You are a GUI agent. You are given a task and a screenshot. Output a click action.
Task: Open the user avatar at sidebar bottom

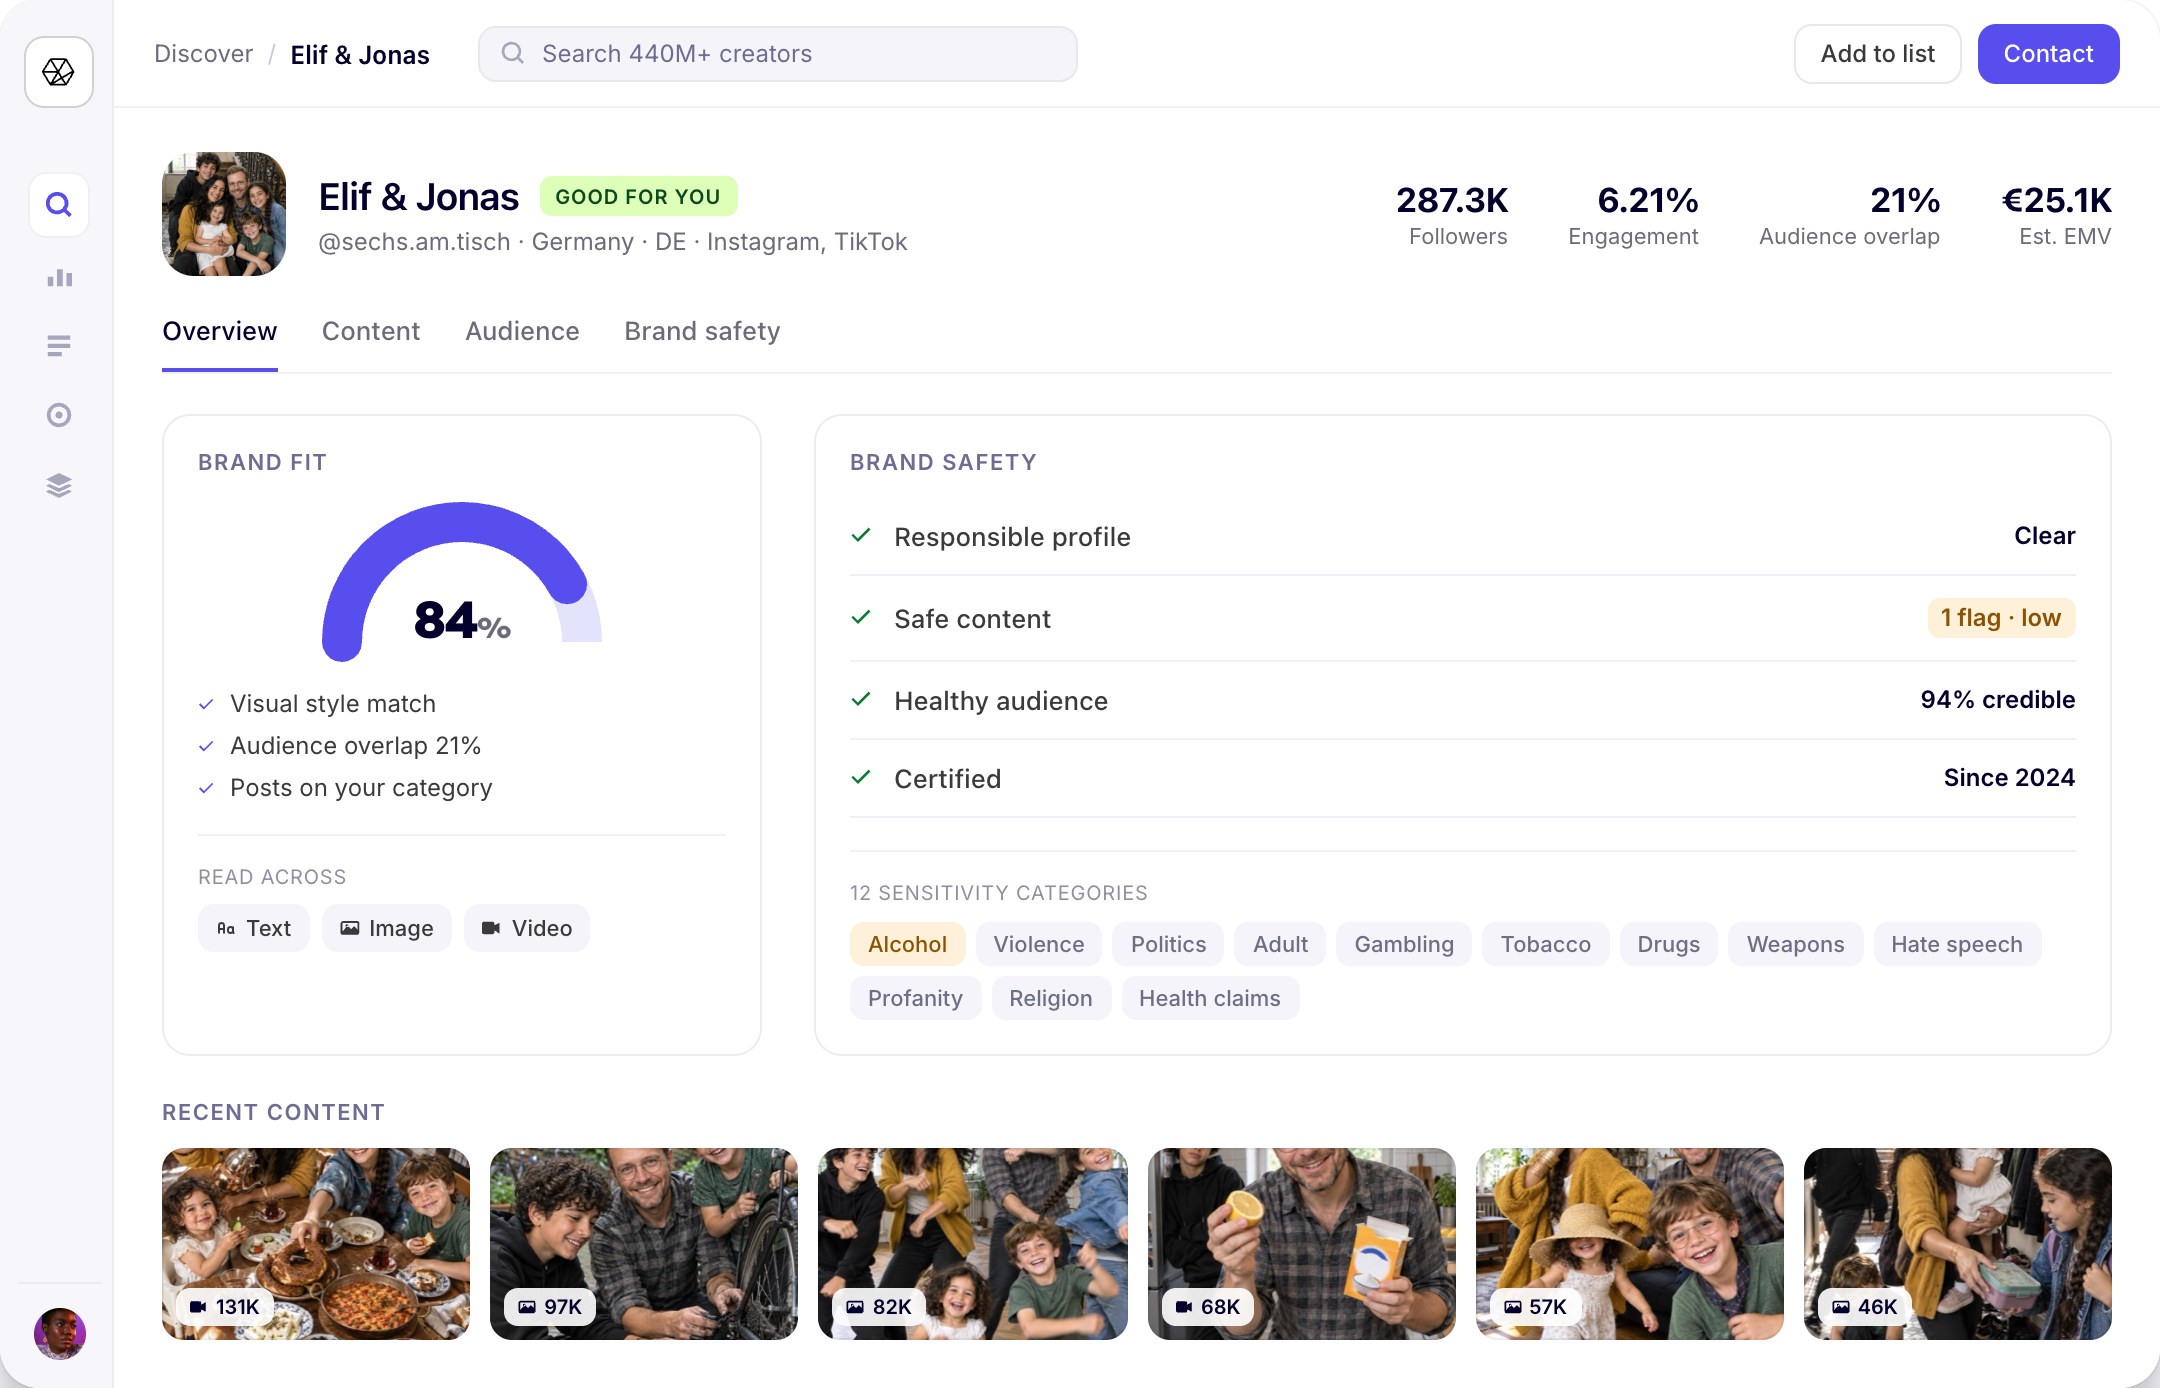[x=60, y=1334]
